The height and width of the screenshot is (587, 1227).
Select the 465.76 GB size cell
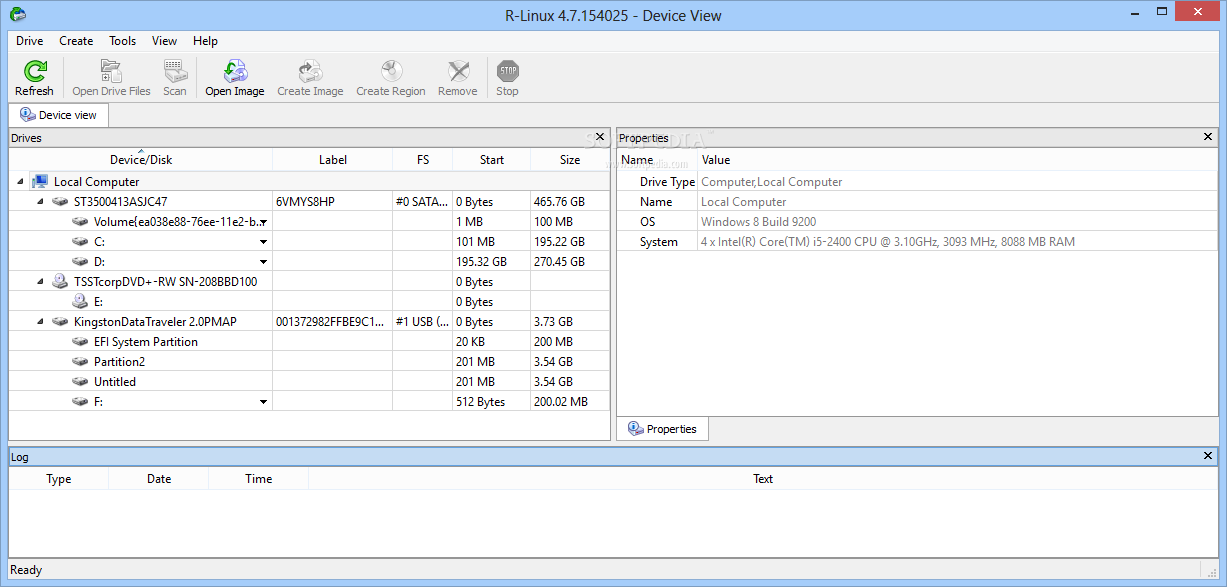click(x=570, y=202)
